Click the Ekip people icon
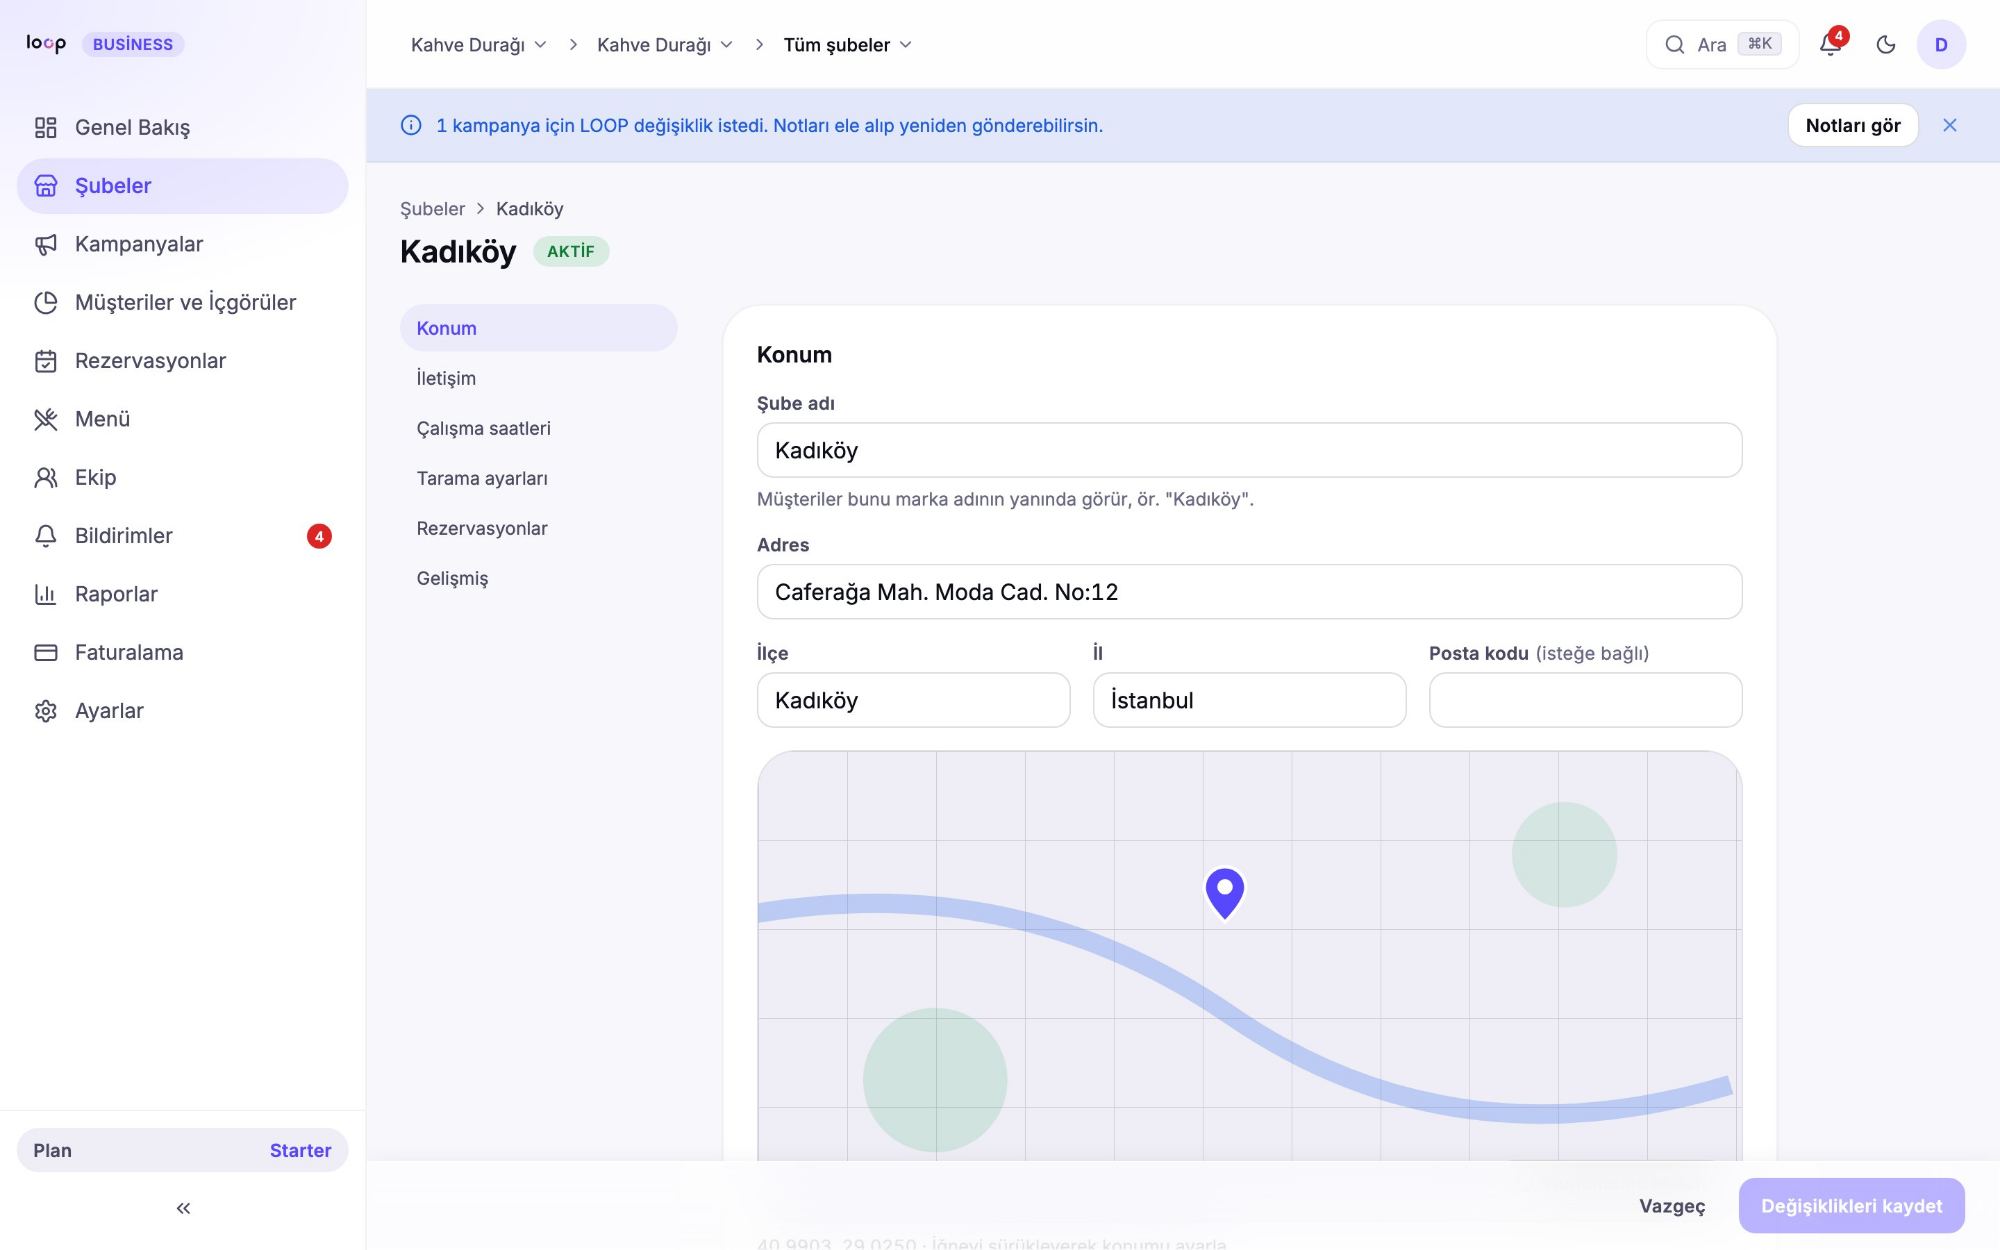 pyautogui.click(x=46, y=477)
